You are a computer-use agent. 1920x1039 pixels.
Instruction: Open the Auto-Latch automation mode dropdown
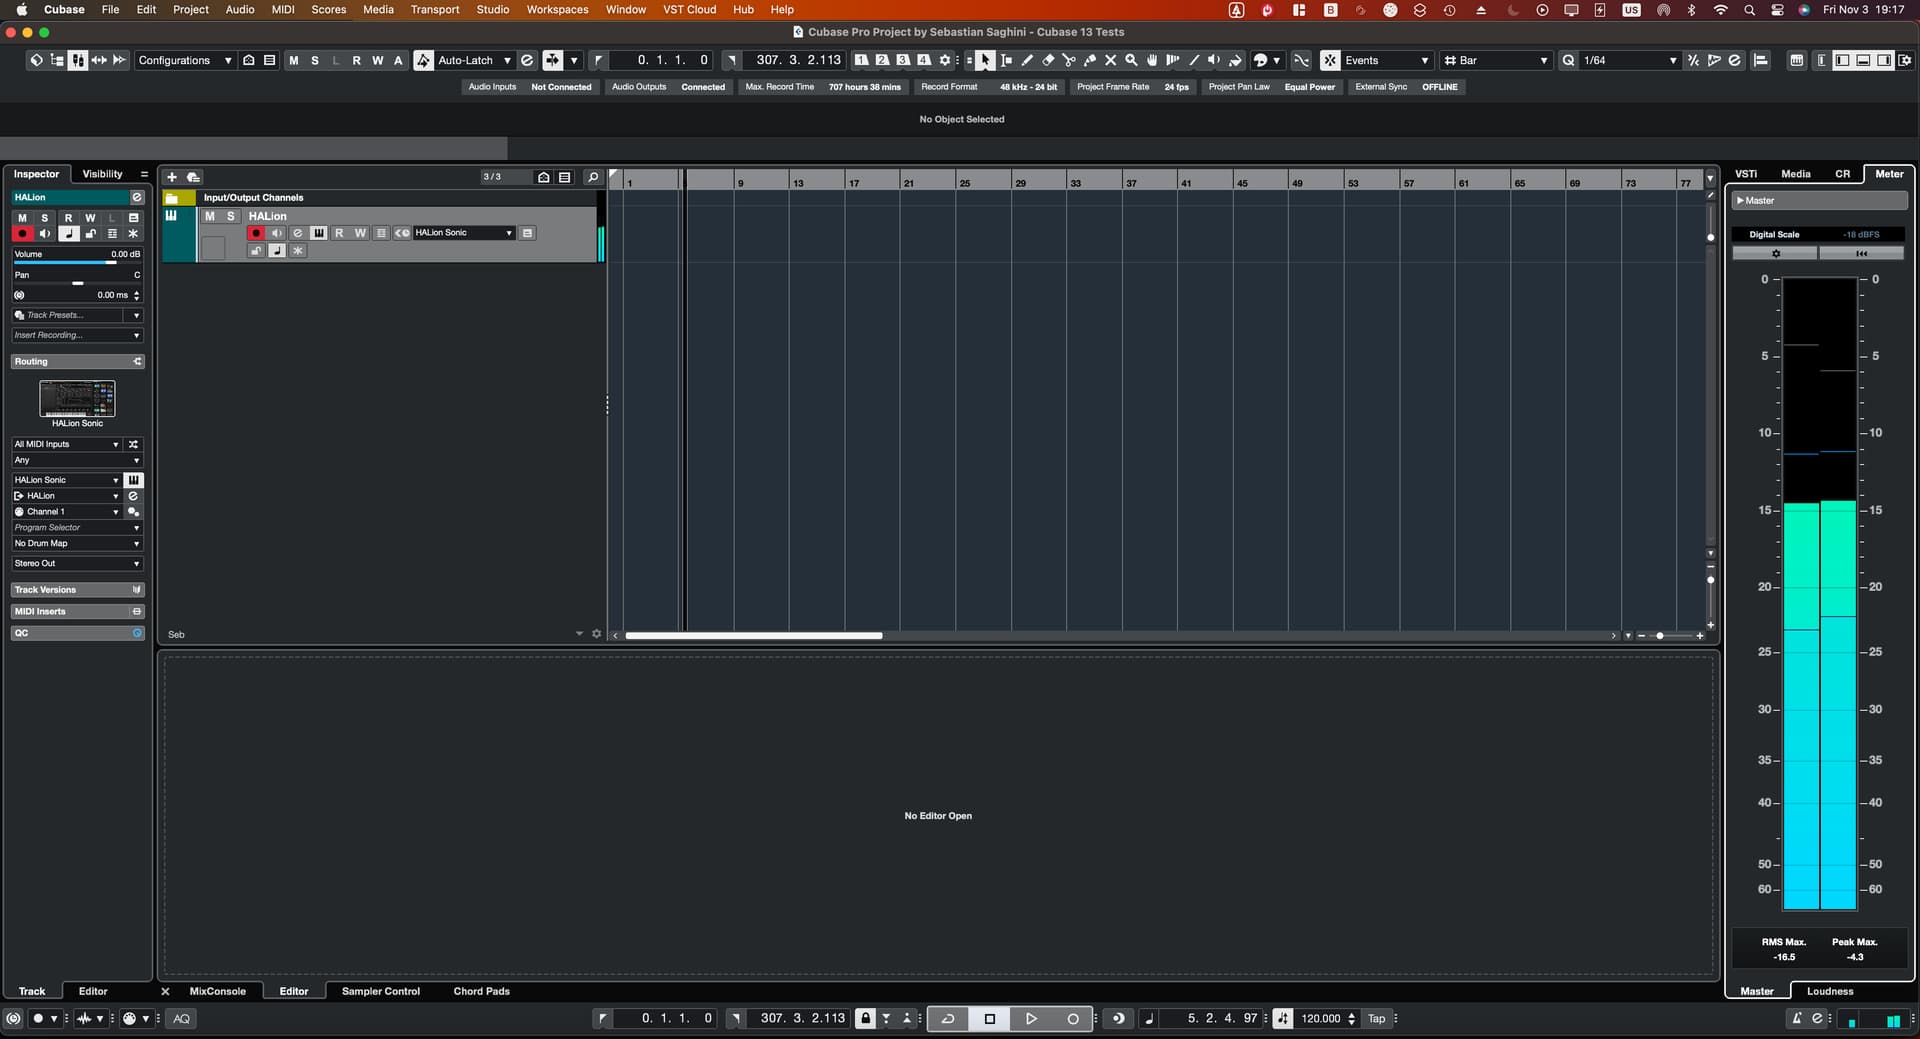click(x=475, y=60)
